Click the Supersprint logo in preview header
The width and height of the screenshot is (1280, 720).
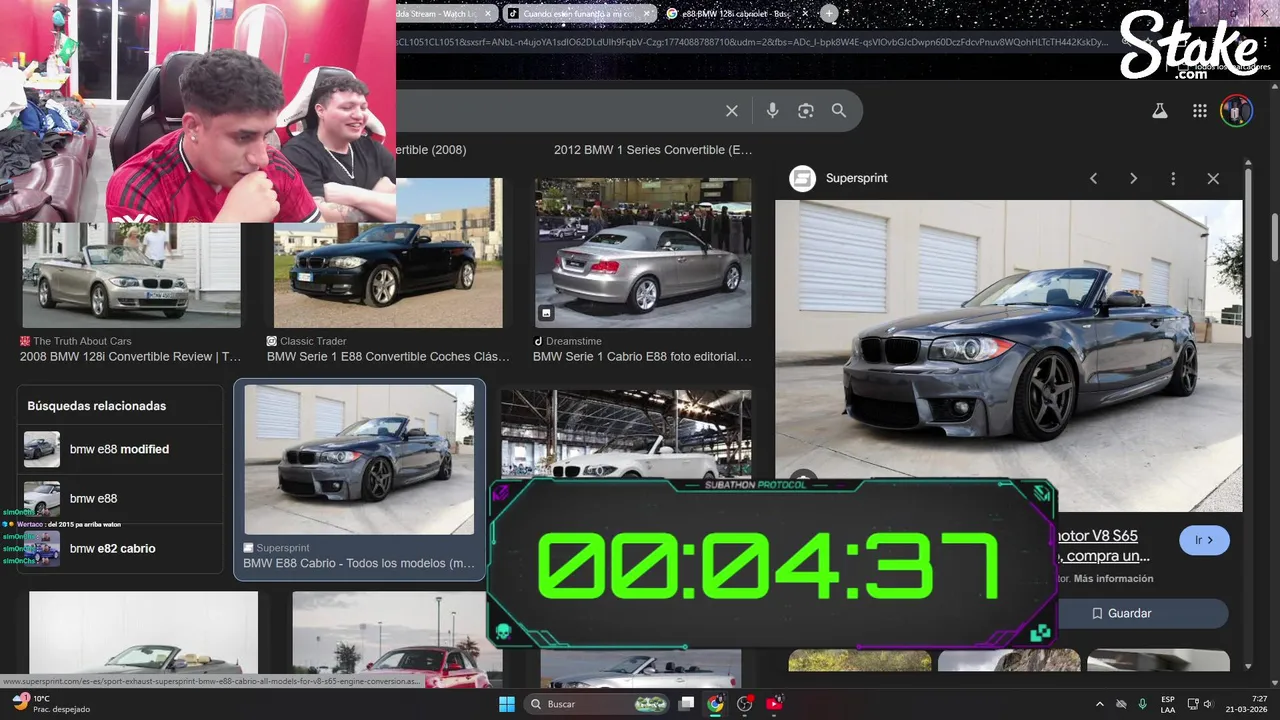click(x=802, y=178)
